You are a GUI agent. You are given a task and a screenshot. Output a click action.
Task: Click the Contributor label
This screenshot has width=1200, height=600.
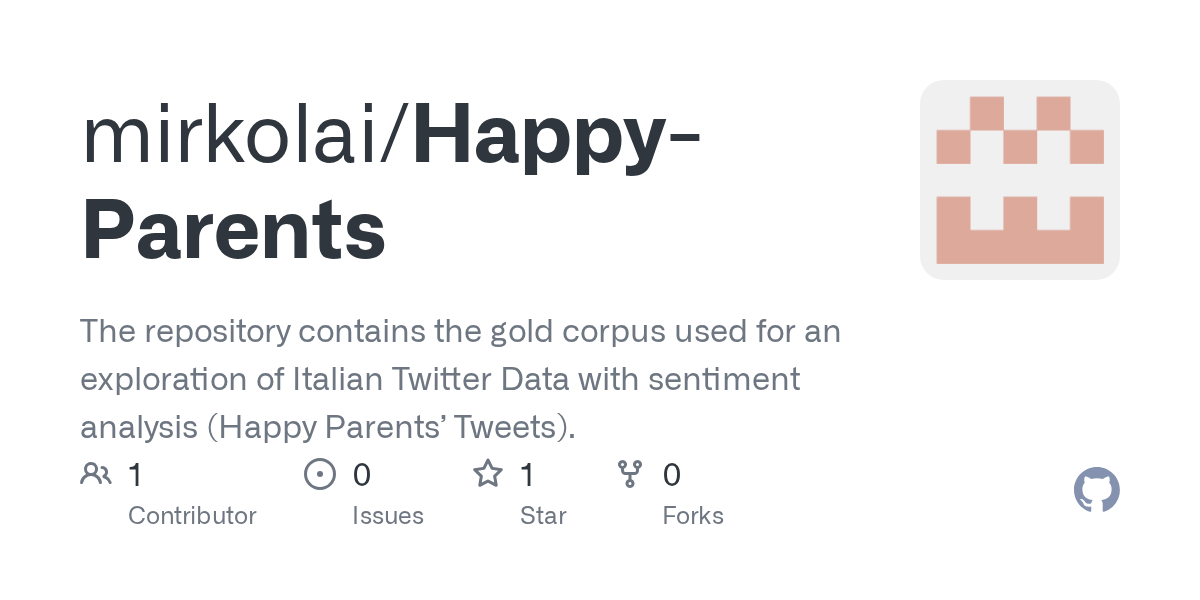tap(192, 516)
